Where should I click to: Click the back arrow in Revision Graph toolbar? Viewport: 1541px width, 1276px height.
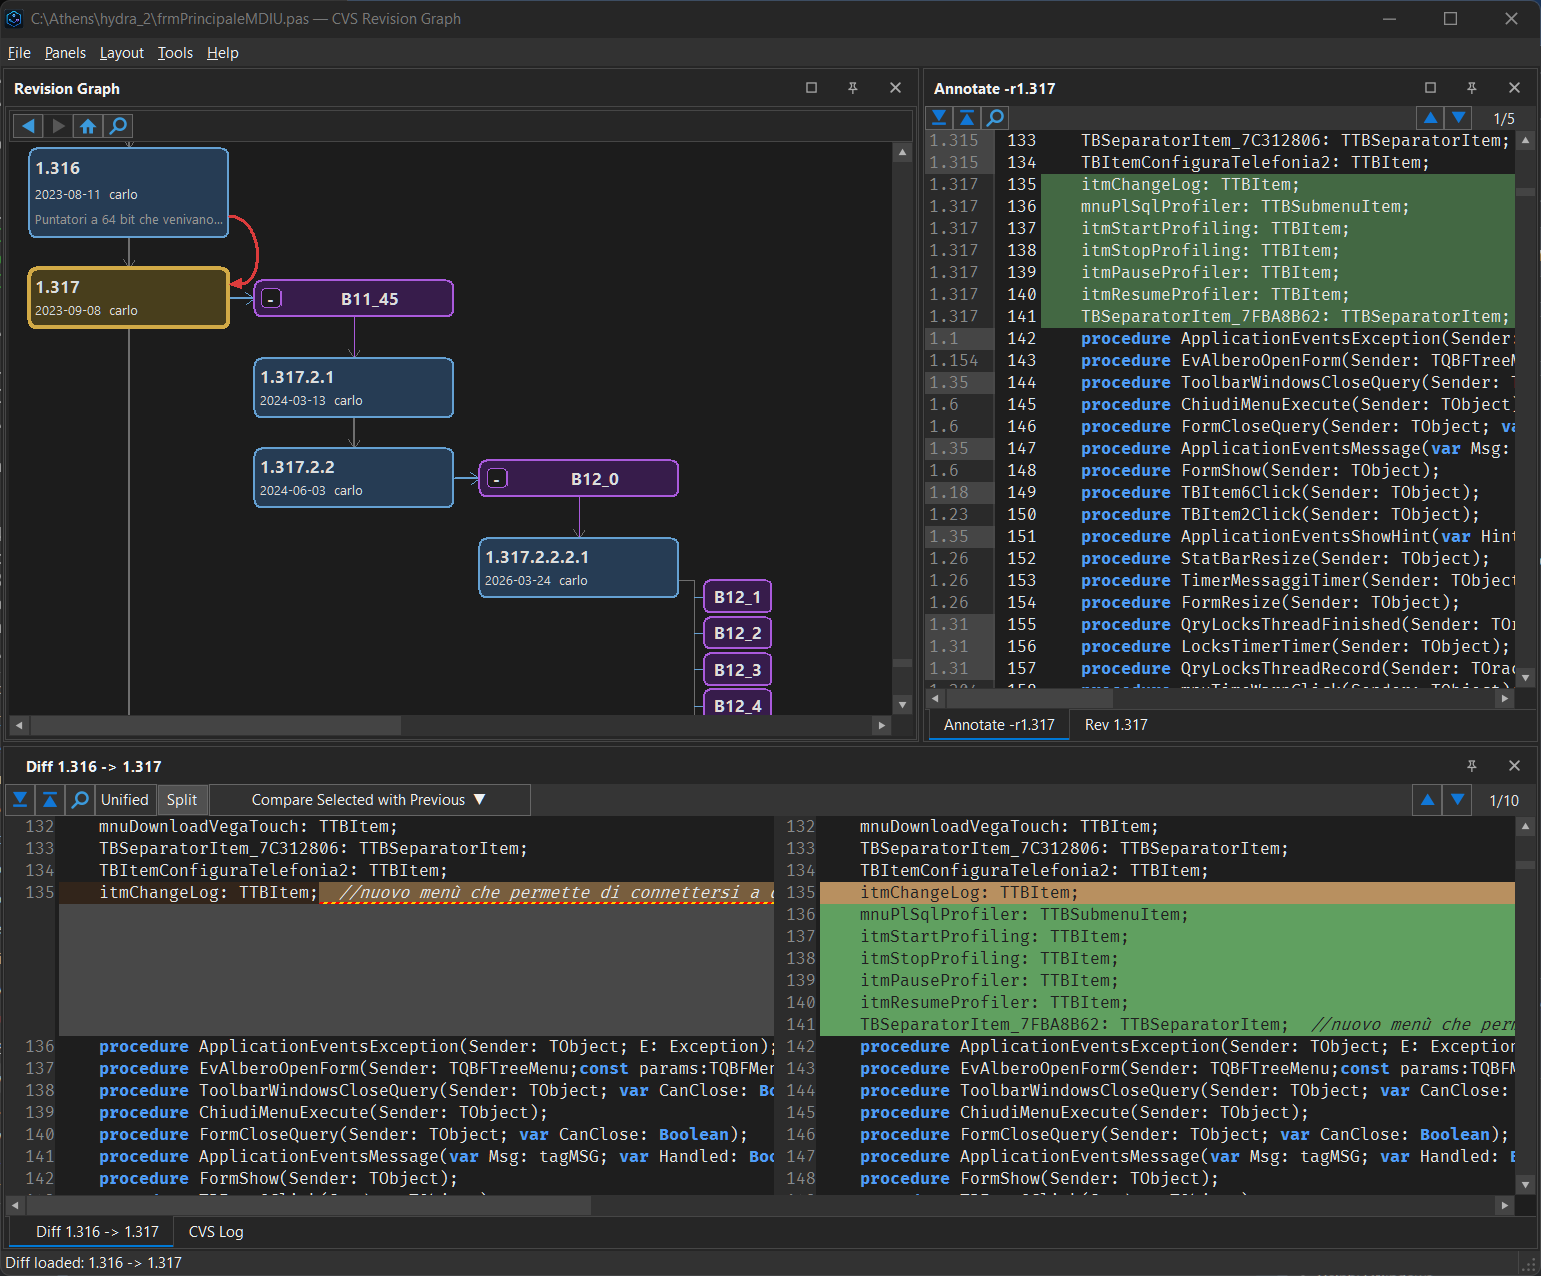[28, 126]
